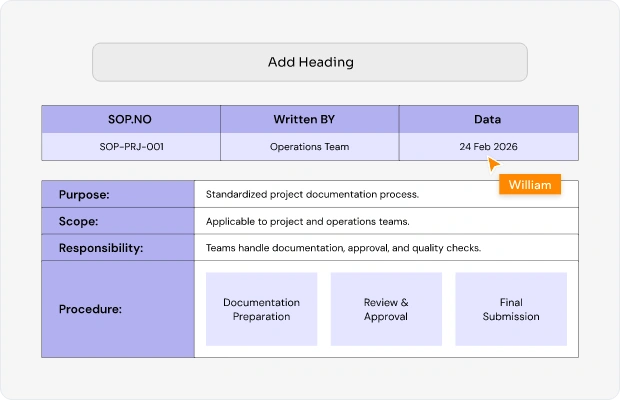Click the Teams handle documentation text
620x400 pixels.
(x=343, y=248)
